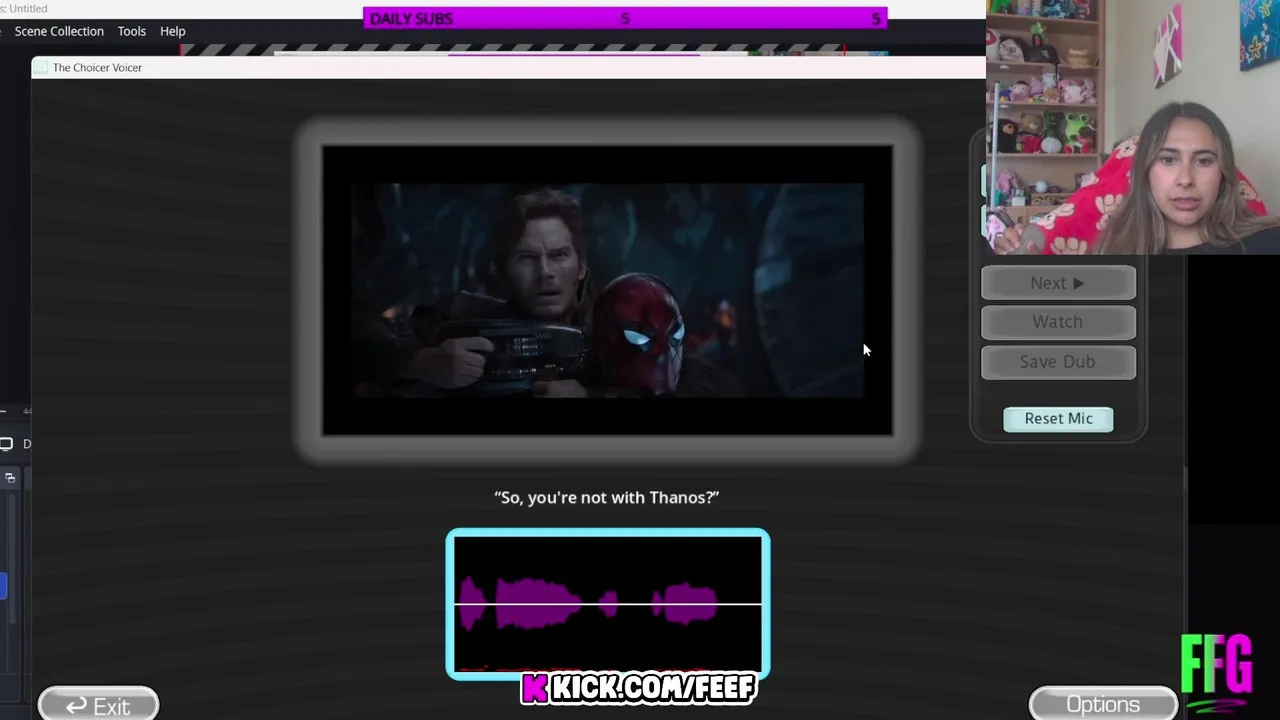Click the overlapping windows icon in OBS
Viewport: 1280px width, 720px height.
(x=10, y=478)
